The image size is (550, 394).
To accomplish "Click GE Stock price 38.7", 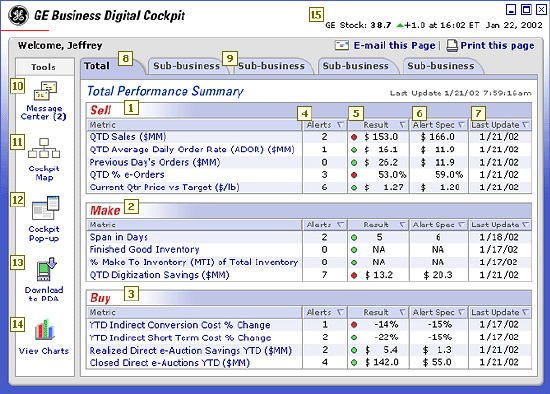I will tap(381, 25).
